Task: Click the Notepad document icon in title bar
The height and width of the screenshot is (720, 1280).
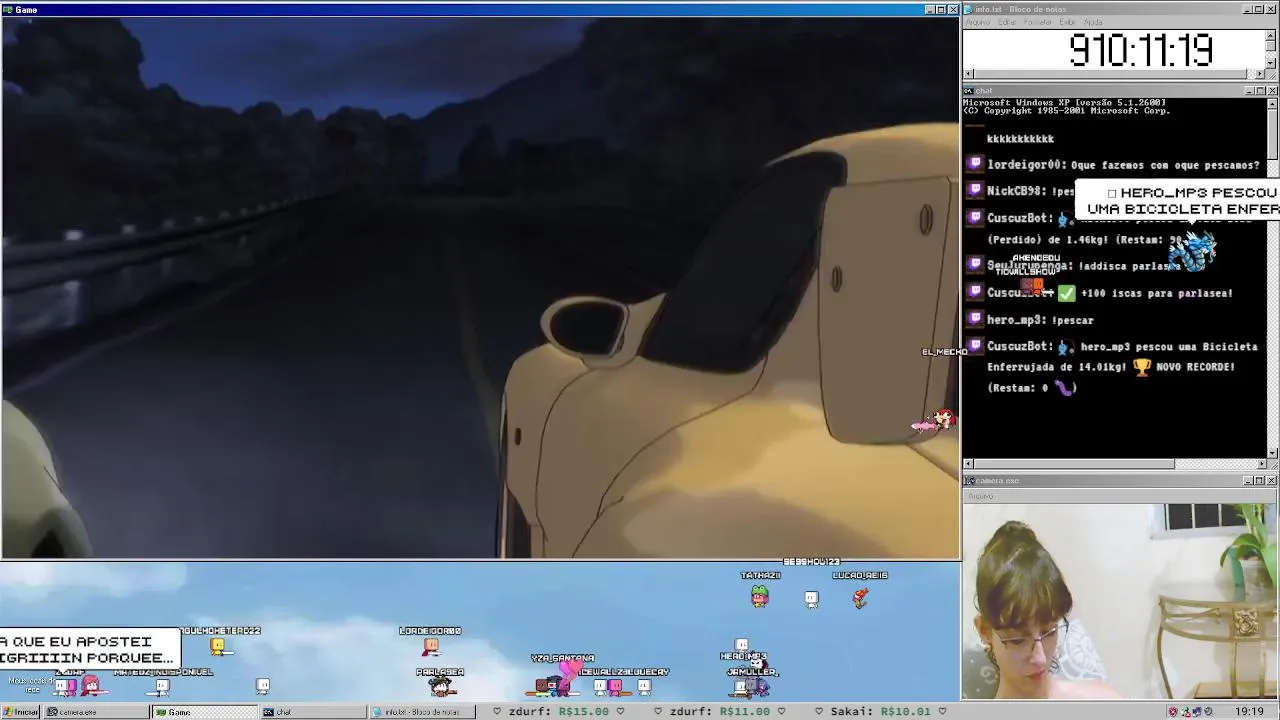Action: coord(968,9)
